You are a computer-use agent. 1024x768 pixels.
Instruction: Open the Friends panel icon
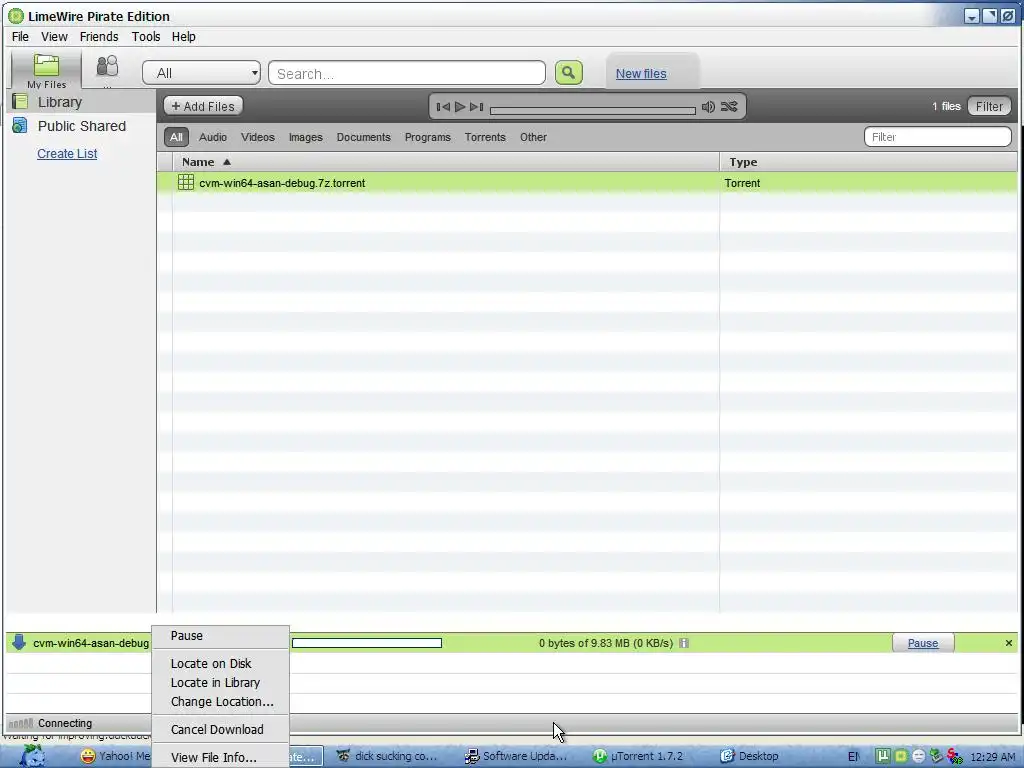[x=107, y=67]
